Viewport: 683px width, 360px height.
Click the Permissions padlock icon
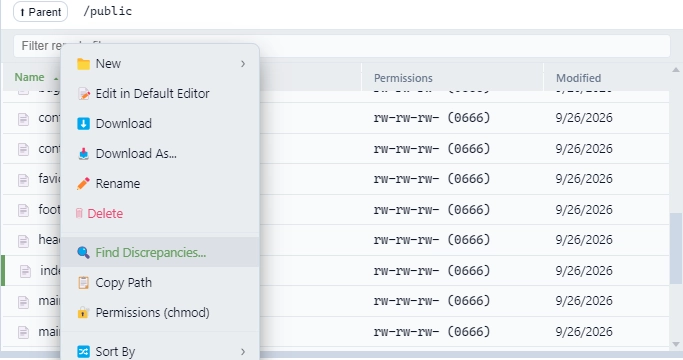click(x=83, y=312)
